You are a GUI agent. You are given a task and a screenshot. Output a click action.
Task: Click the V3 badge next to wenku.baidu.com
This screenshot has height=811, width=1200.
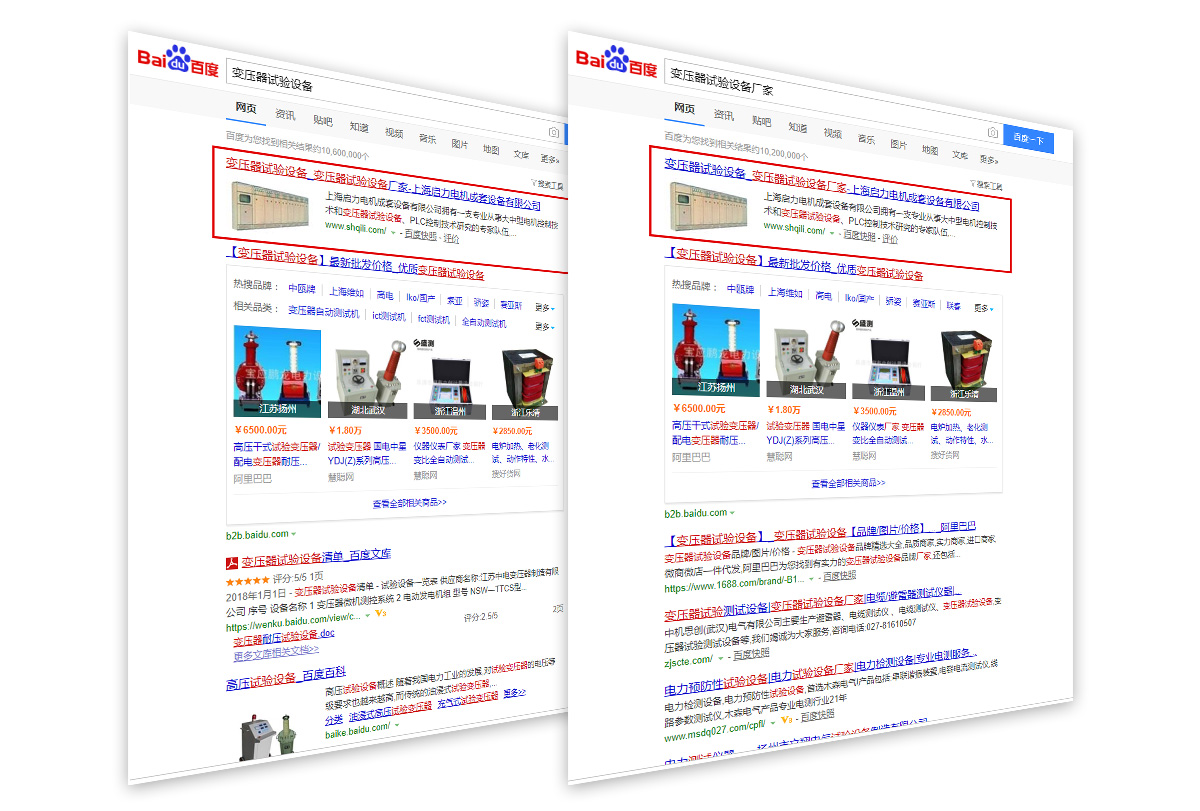381,613
